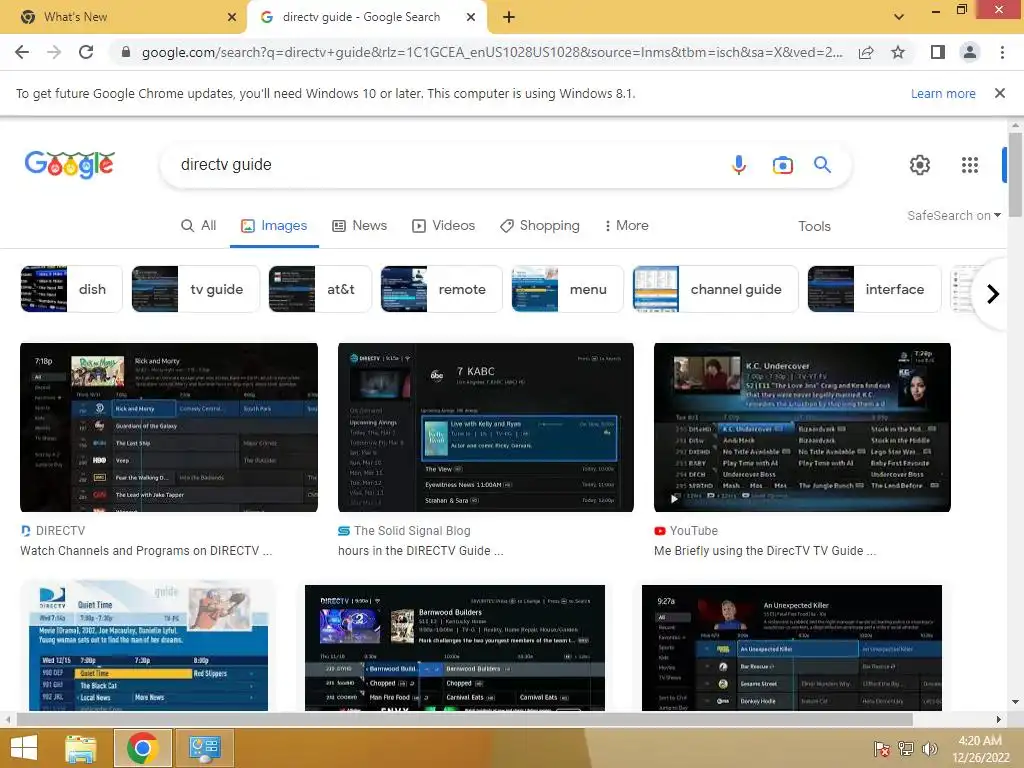Open the Chrome three-dot menu
The width and height of the screenshot is (1024, 768).
pyautogui.click(x=1002, y=52)
